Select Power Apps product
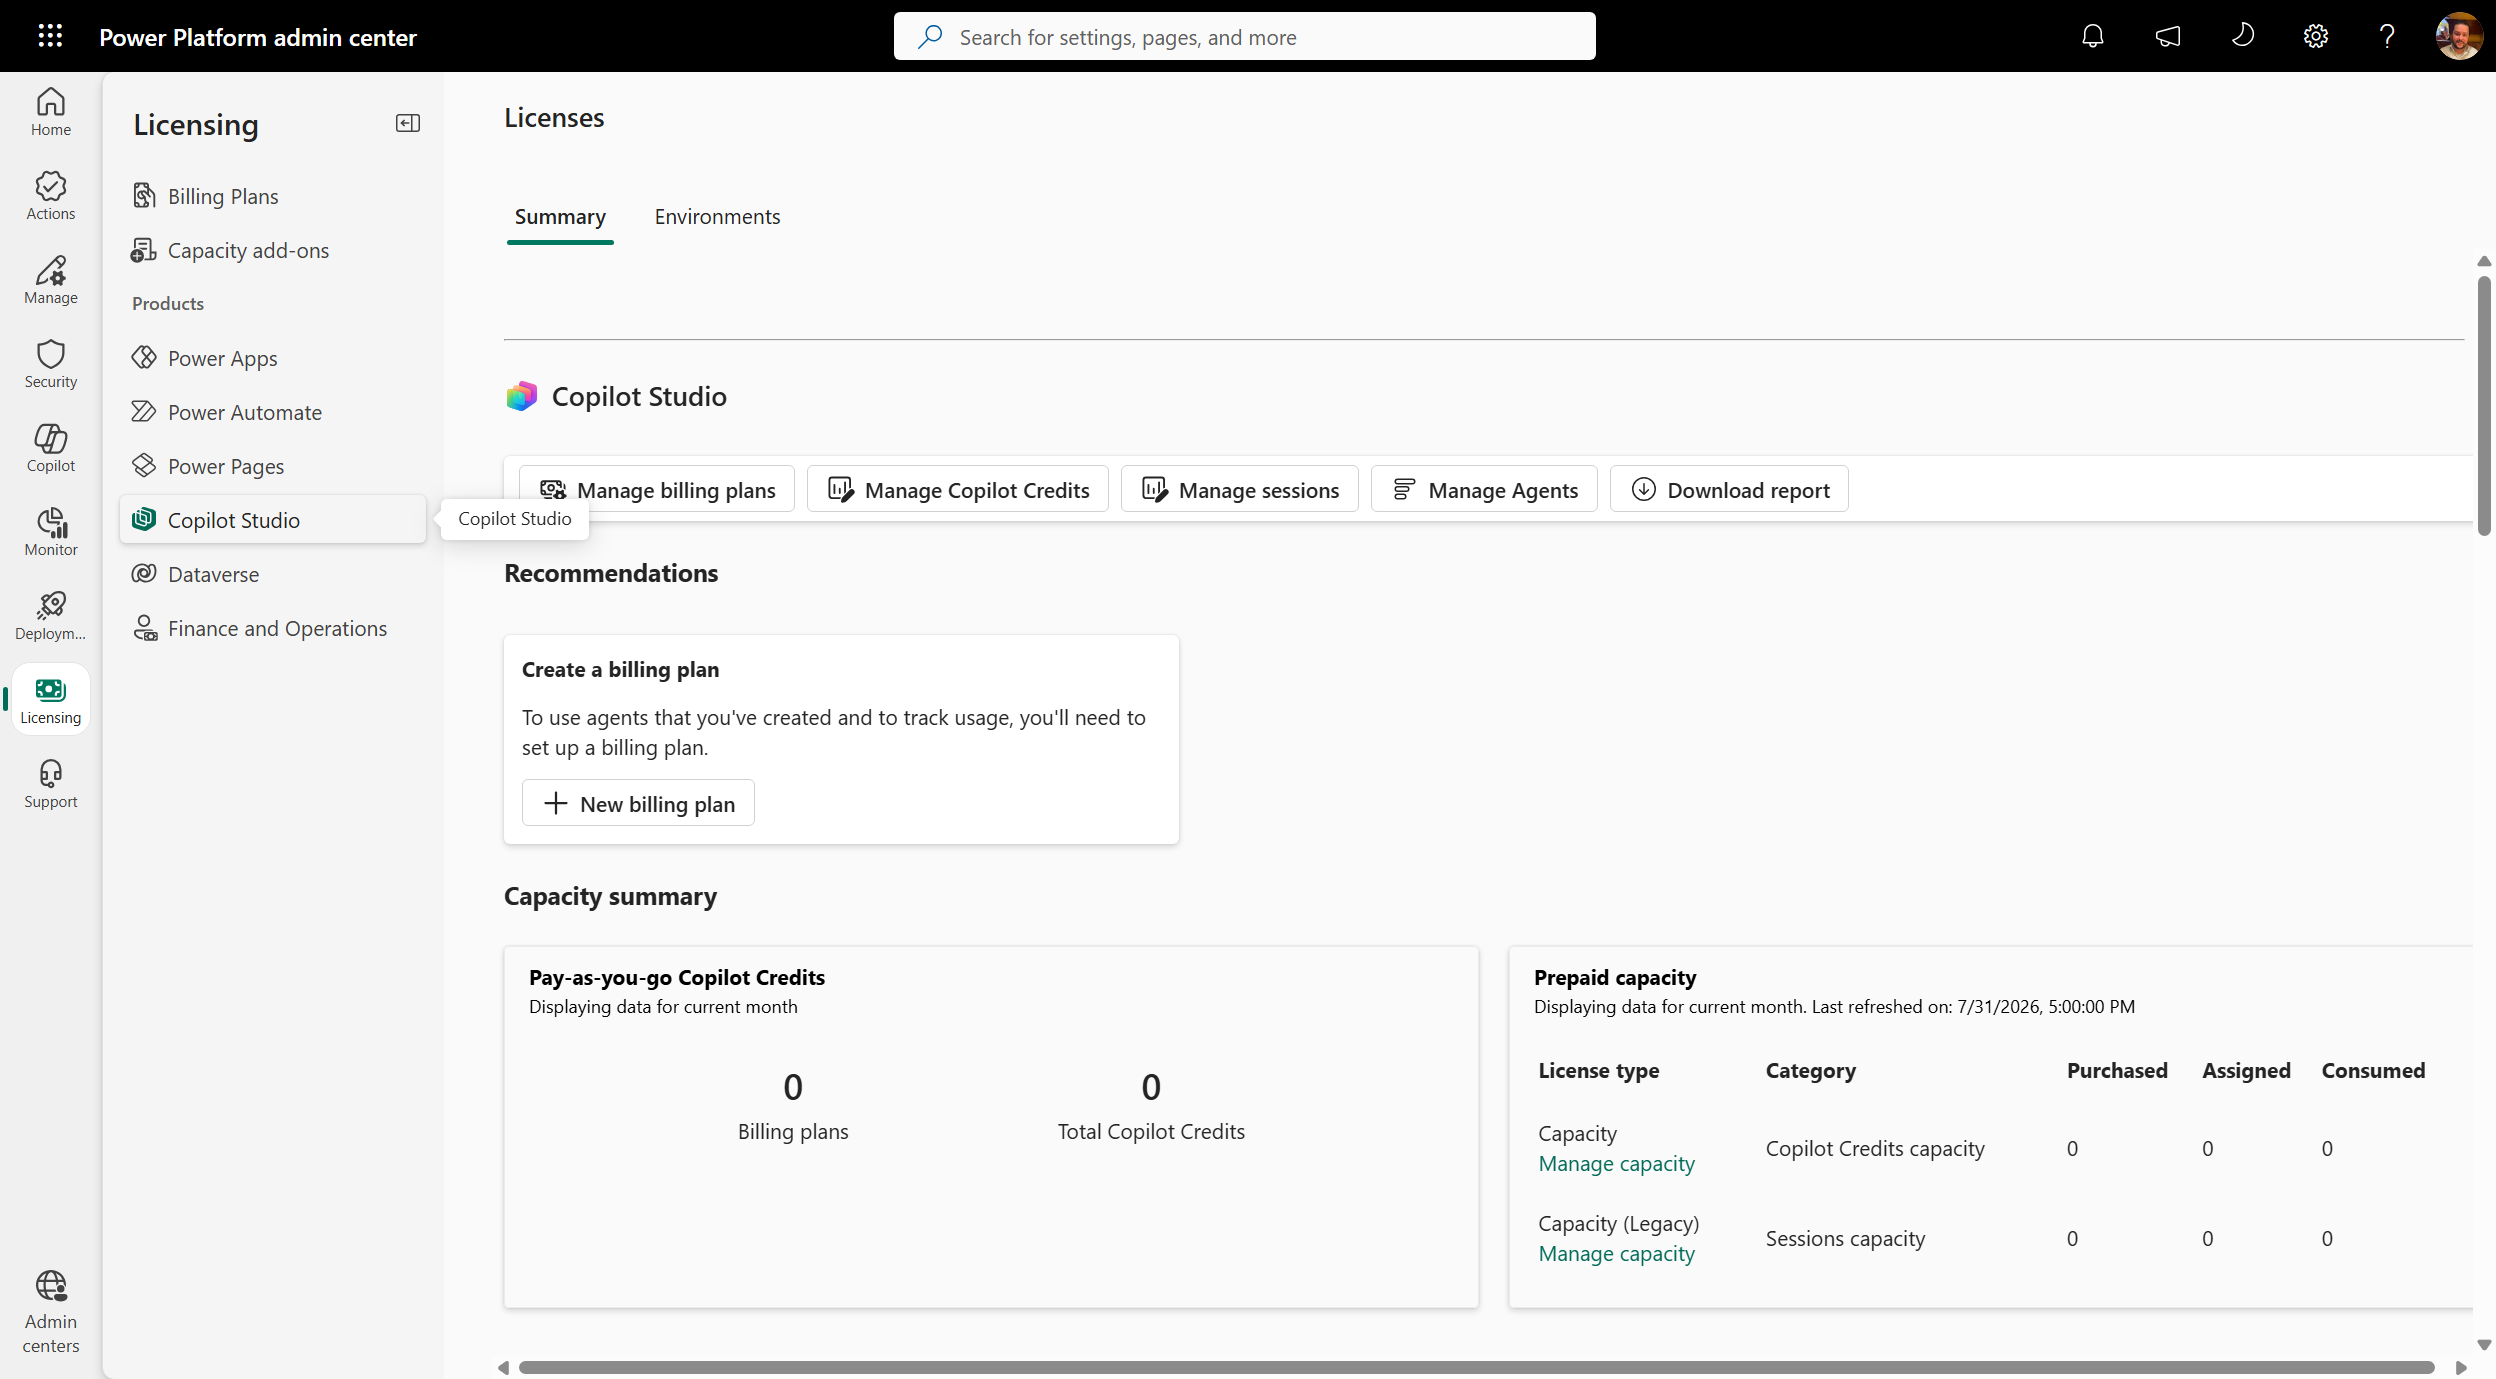2496x1379 pixels. [272, 358]
